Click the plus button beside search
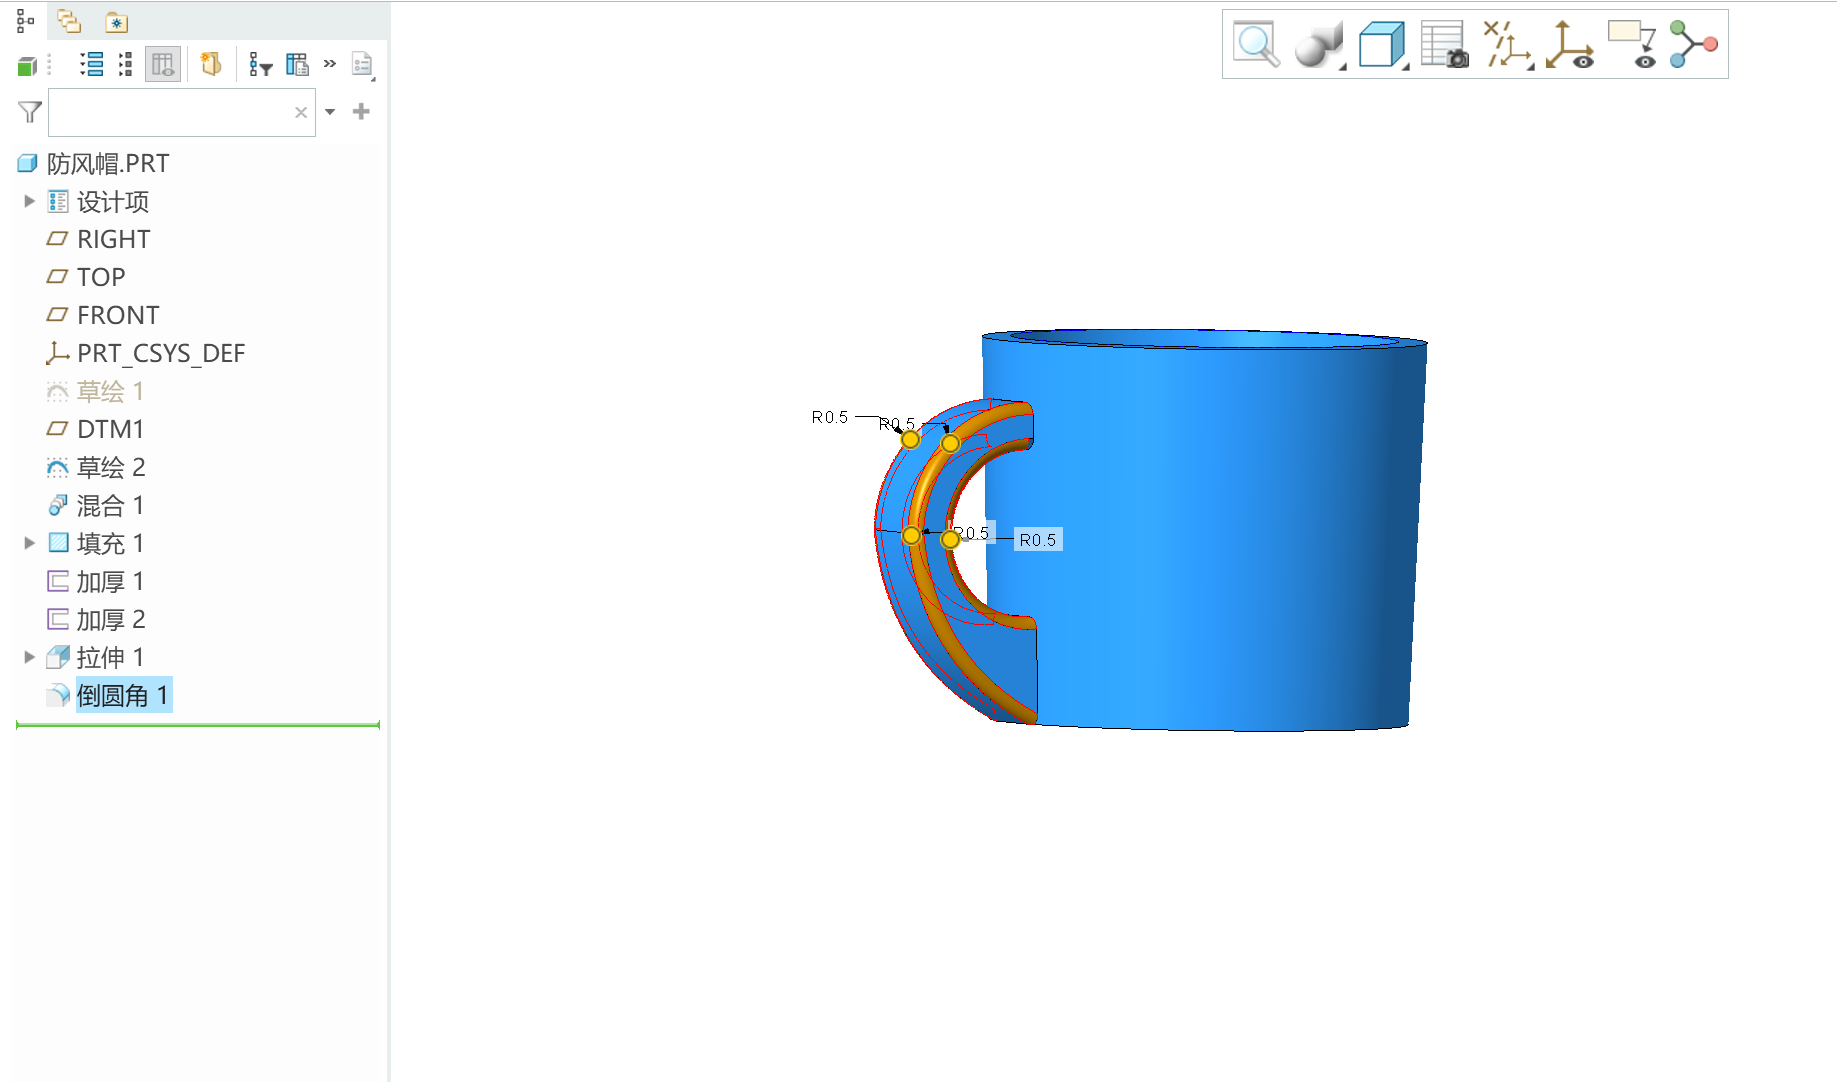 362,112
